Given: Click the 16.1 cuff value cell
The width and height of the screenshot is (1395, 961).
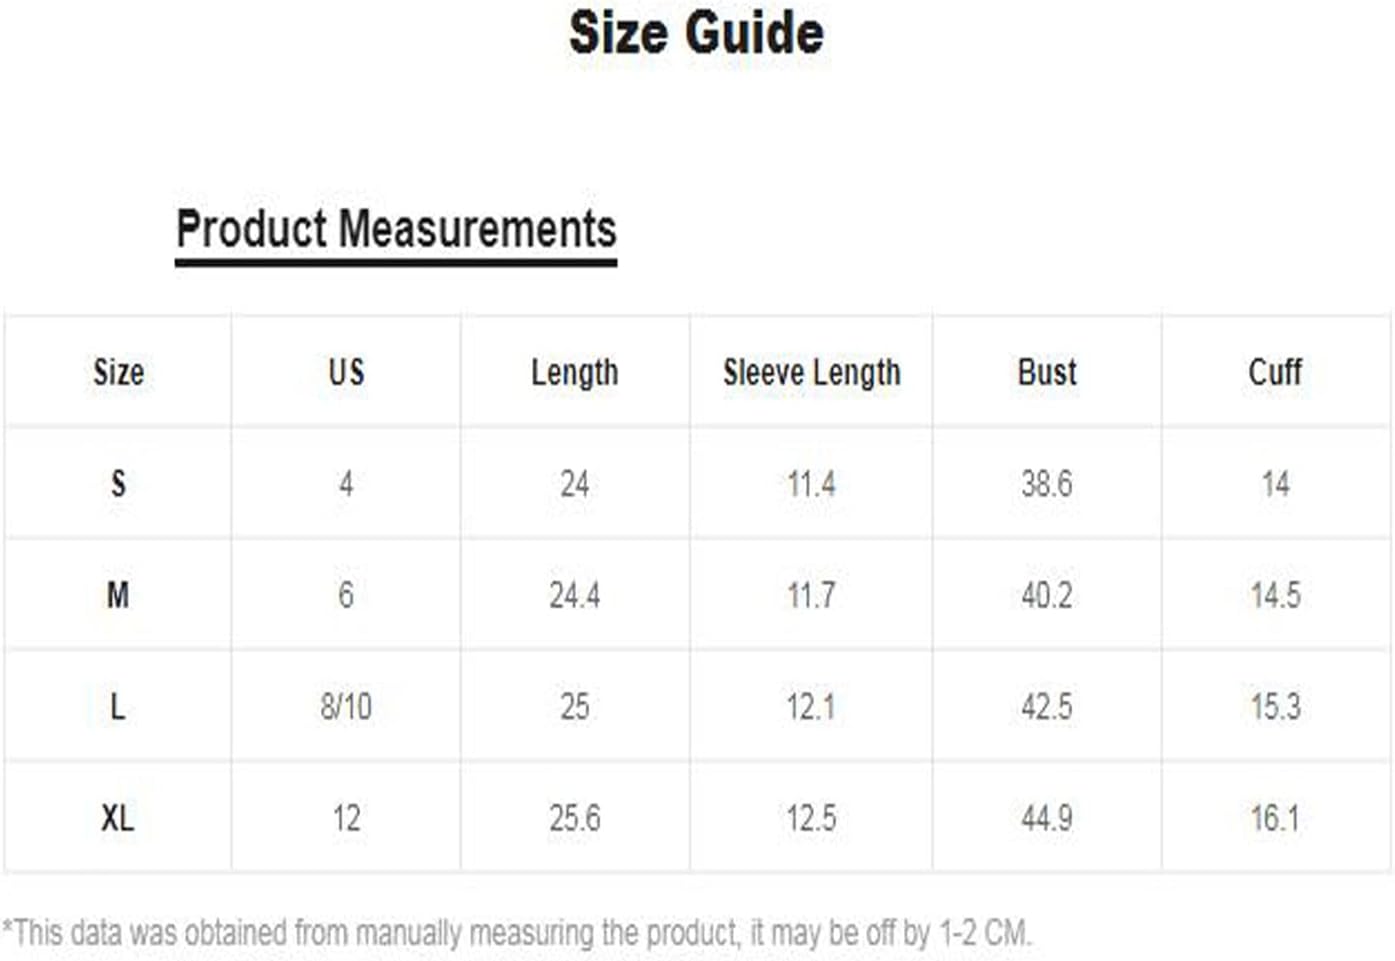Looking at the screenshot, I should 1275,818.
